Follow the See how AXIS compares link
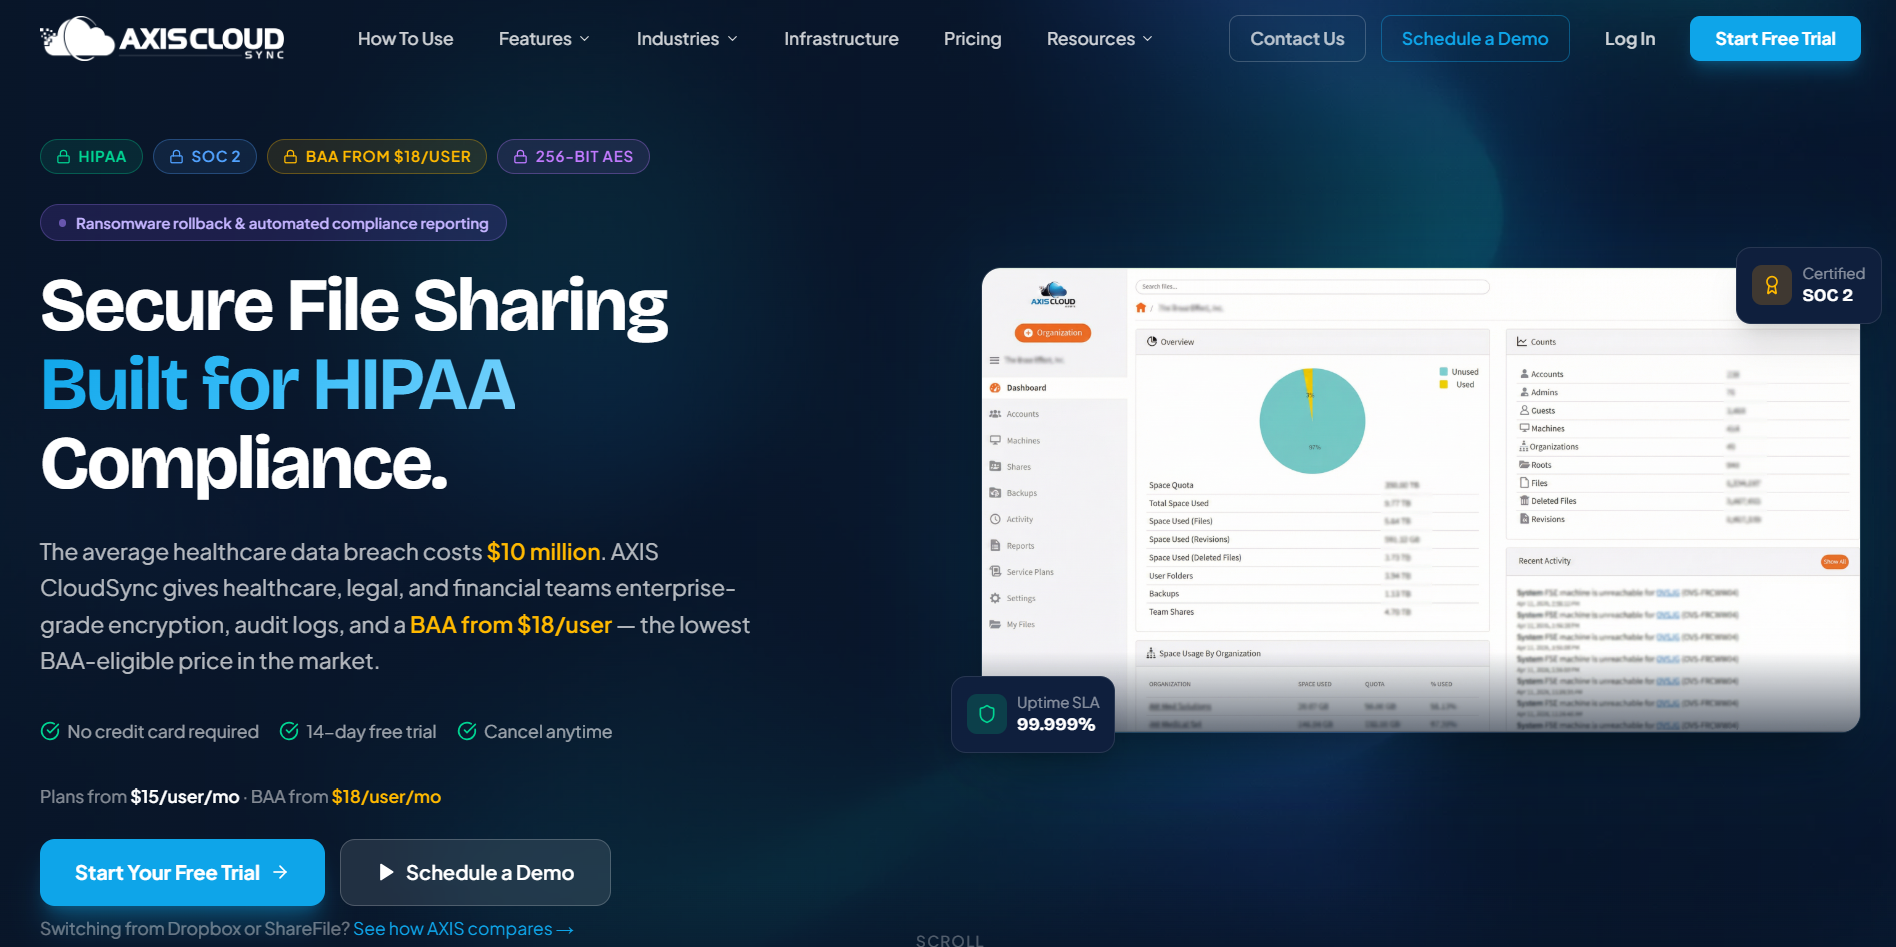This screenshot has height=947, width=1896. (x=463, y=929)
